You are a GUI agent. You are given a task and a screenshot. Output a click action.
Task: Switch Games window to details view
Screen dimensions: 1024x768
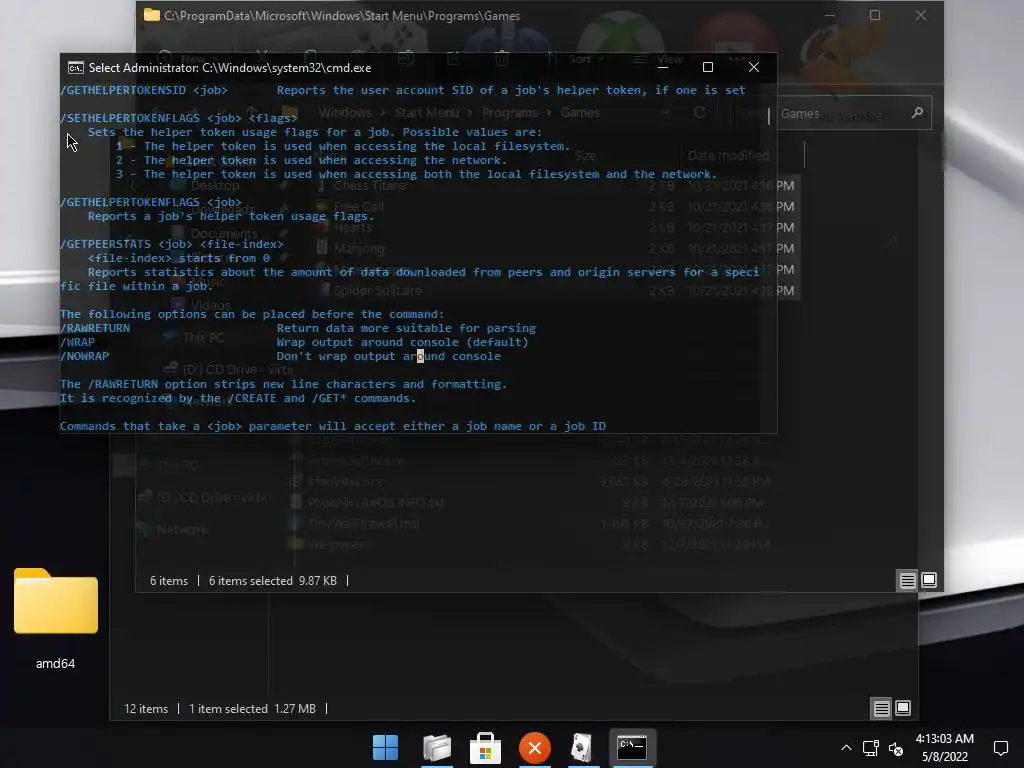tap(908, 580)
